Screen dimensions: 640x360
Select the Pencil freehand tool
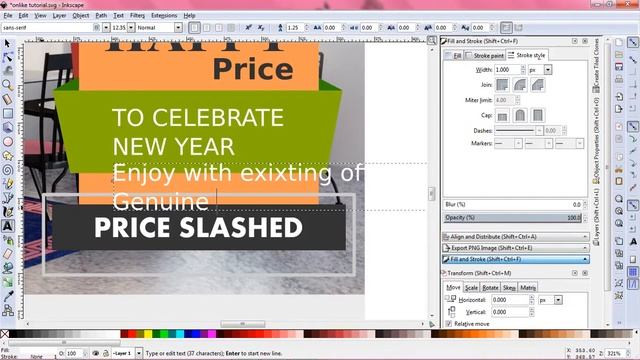click(7, 184)
